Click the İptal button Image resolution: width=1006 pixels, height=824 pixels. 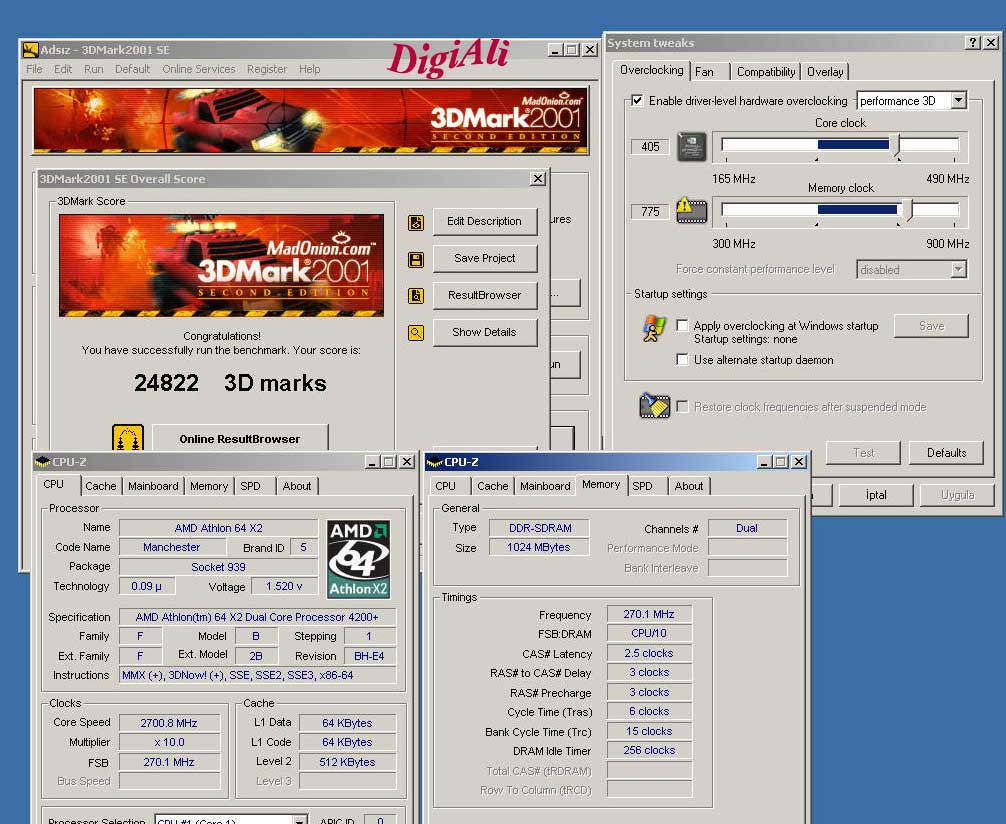click(x=876, y=495)
